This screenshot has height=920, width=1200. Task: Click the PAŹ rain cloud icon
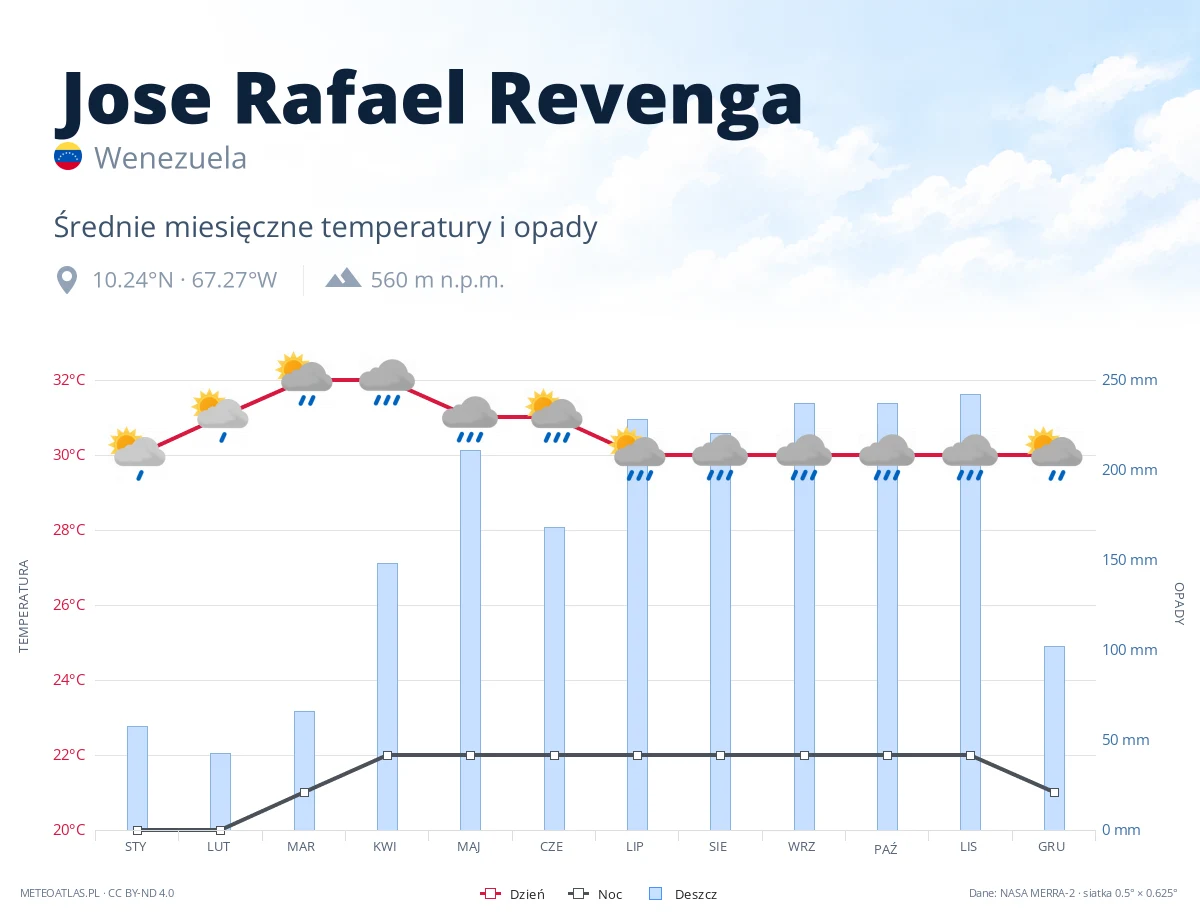coord(887,457)
